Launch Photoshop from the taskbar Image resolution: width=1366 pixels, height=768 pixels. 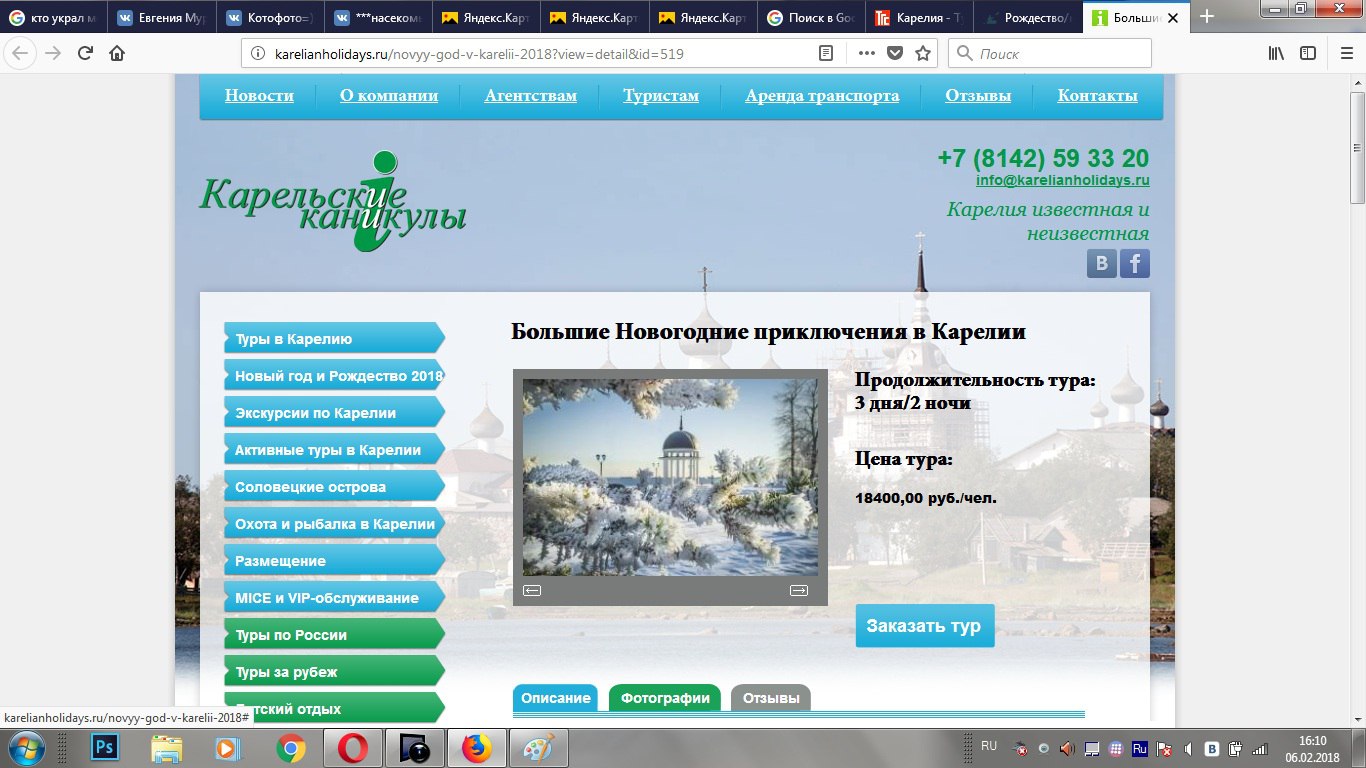click(x=105, y=747)
